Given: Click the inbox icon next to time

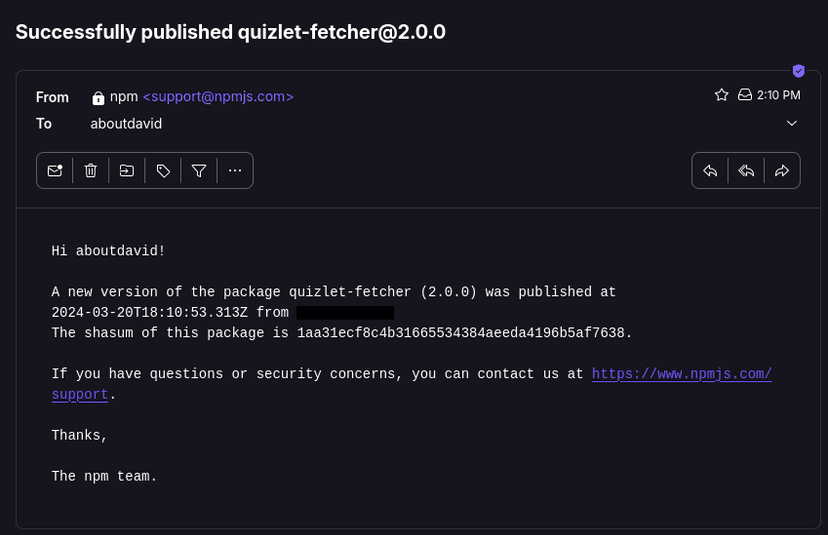Looking at the screenshot, I should pos(744,95).
